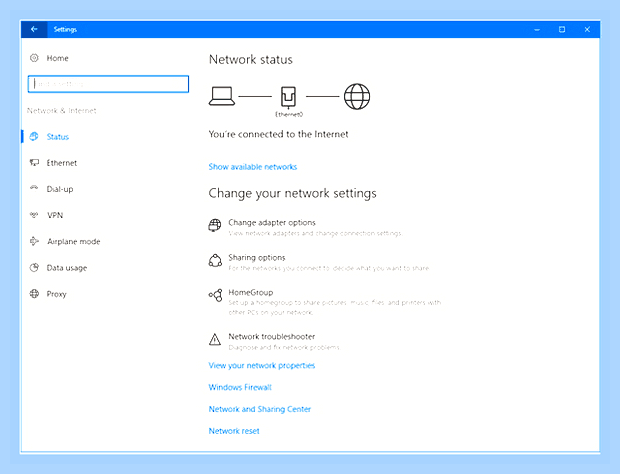Click the Internet globe icon in diagram
Image resolution: width=620 pixels, height=474 pixels.
[357, 96]
